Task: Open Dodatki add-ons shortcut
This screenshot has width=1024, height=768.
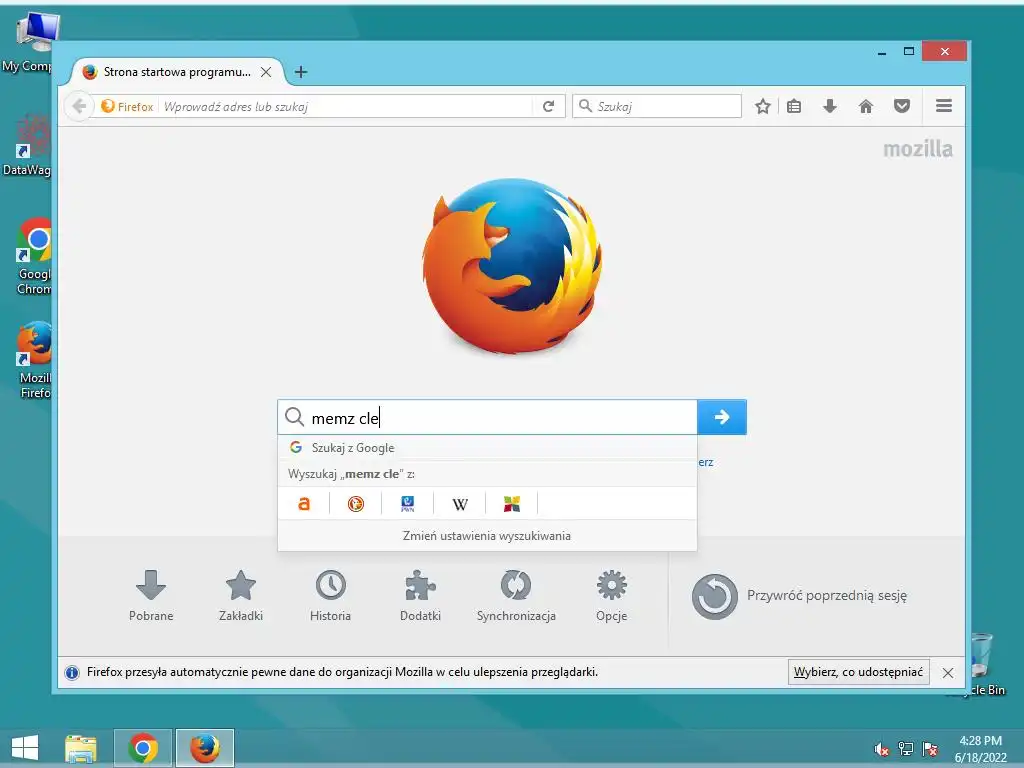Action: 421,596
